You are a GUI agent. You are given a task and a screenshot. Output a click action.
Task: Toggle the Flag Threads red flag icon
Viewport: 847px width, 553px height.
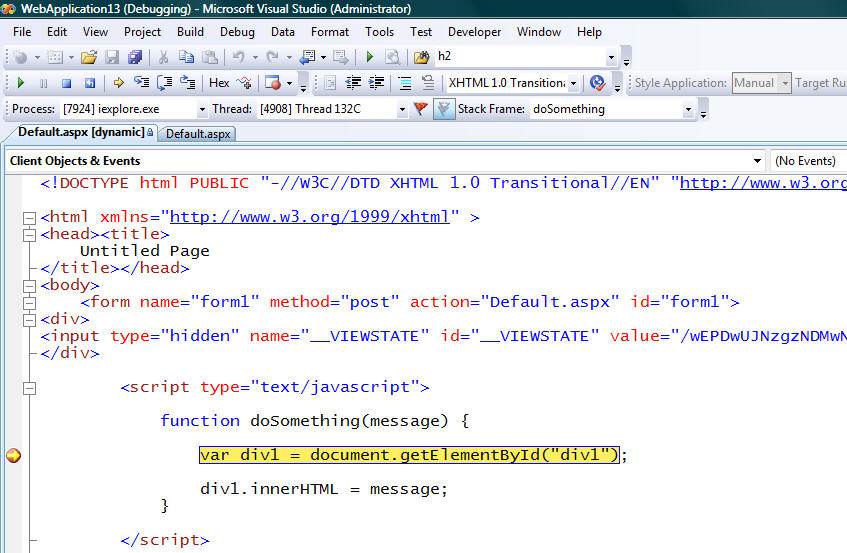pyautogui.click(x=421, y=109)
